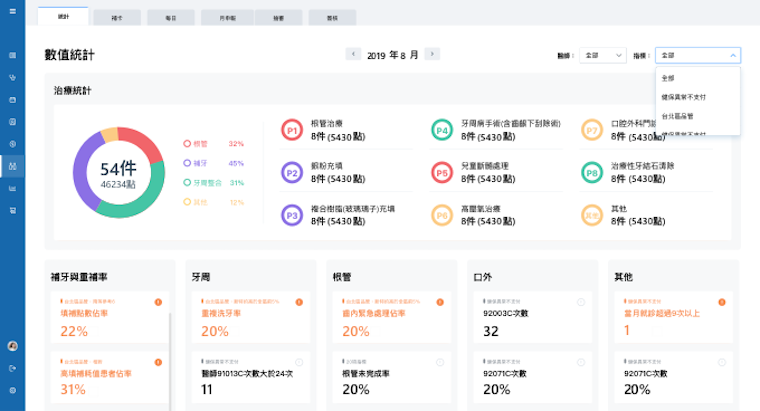
Task: Open the 醫師 dropdown
Action: (x=603, y=56)
